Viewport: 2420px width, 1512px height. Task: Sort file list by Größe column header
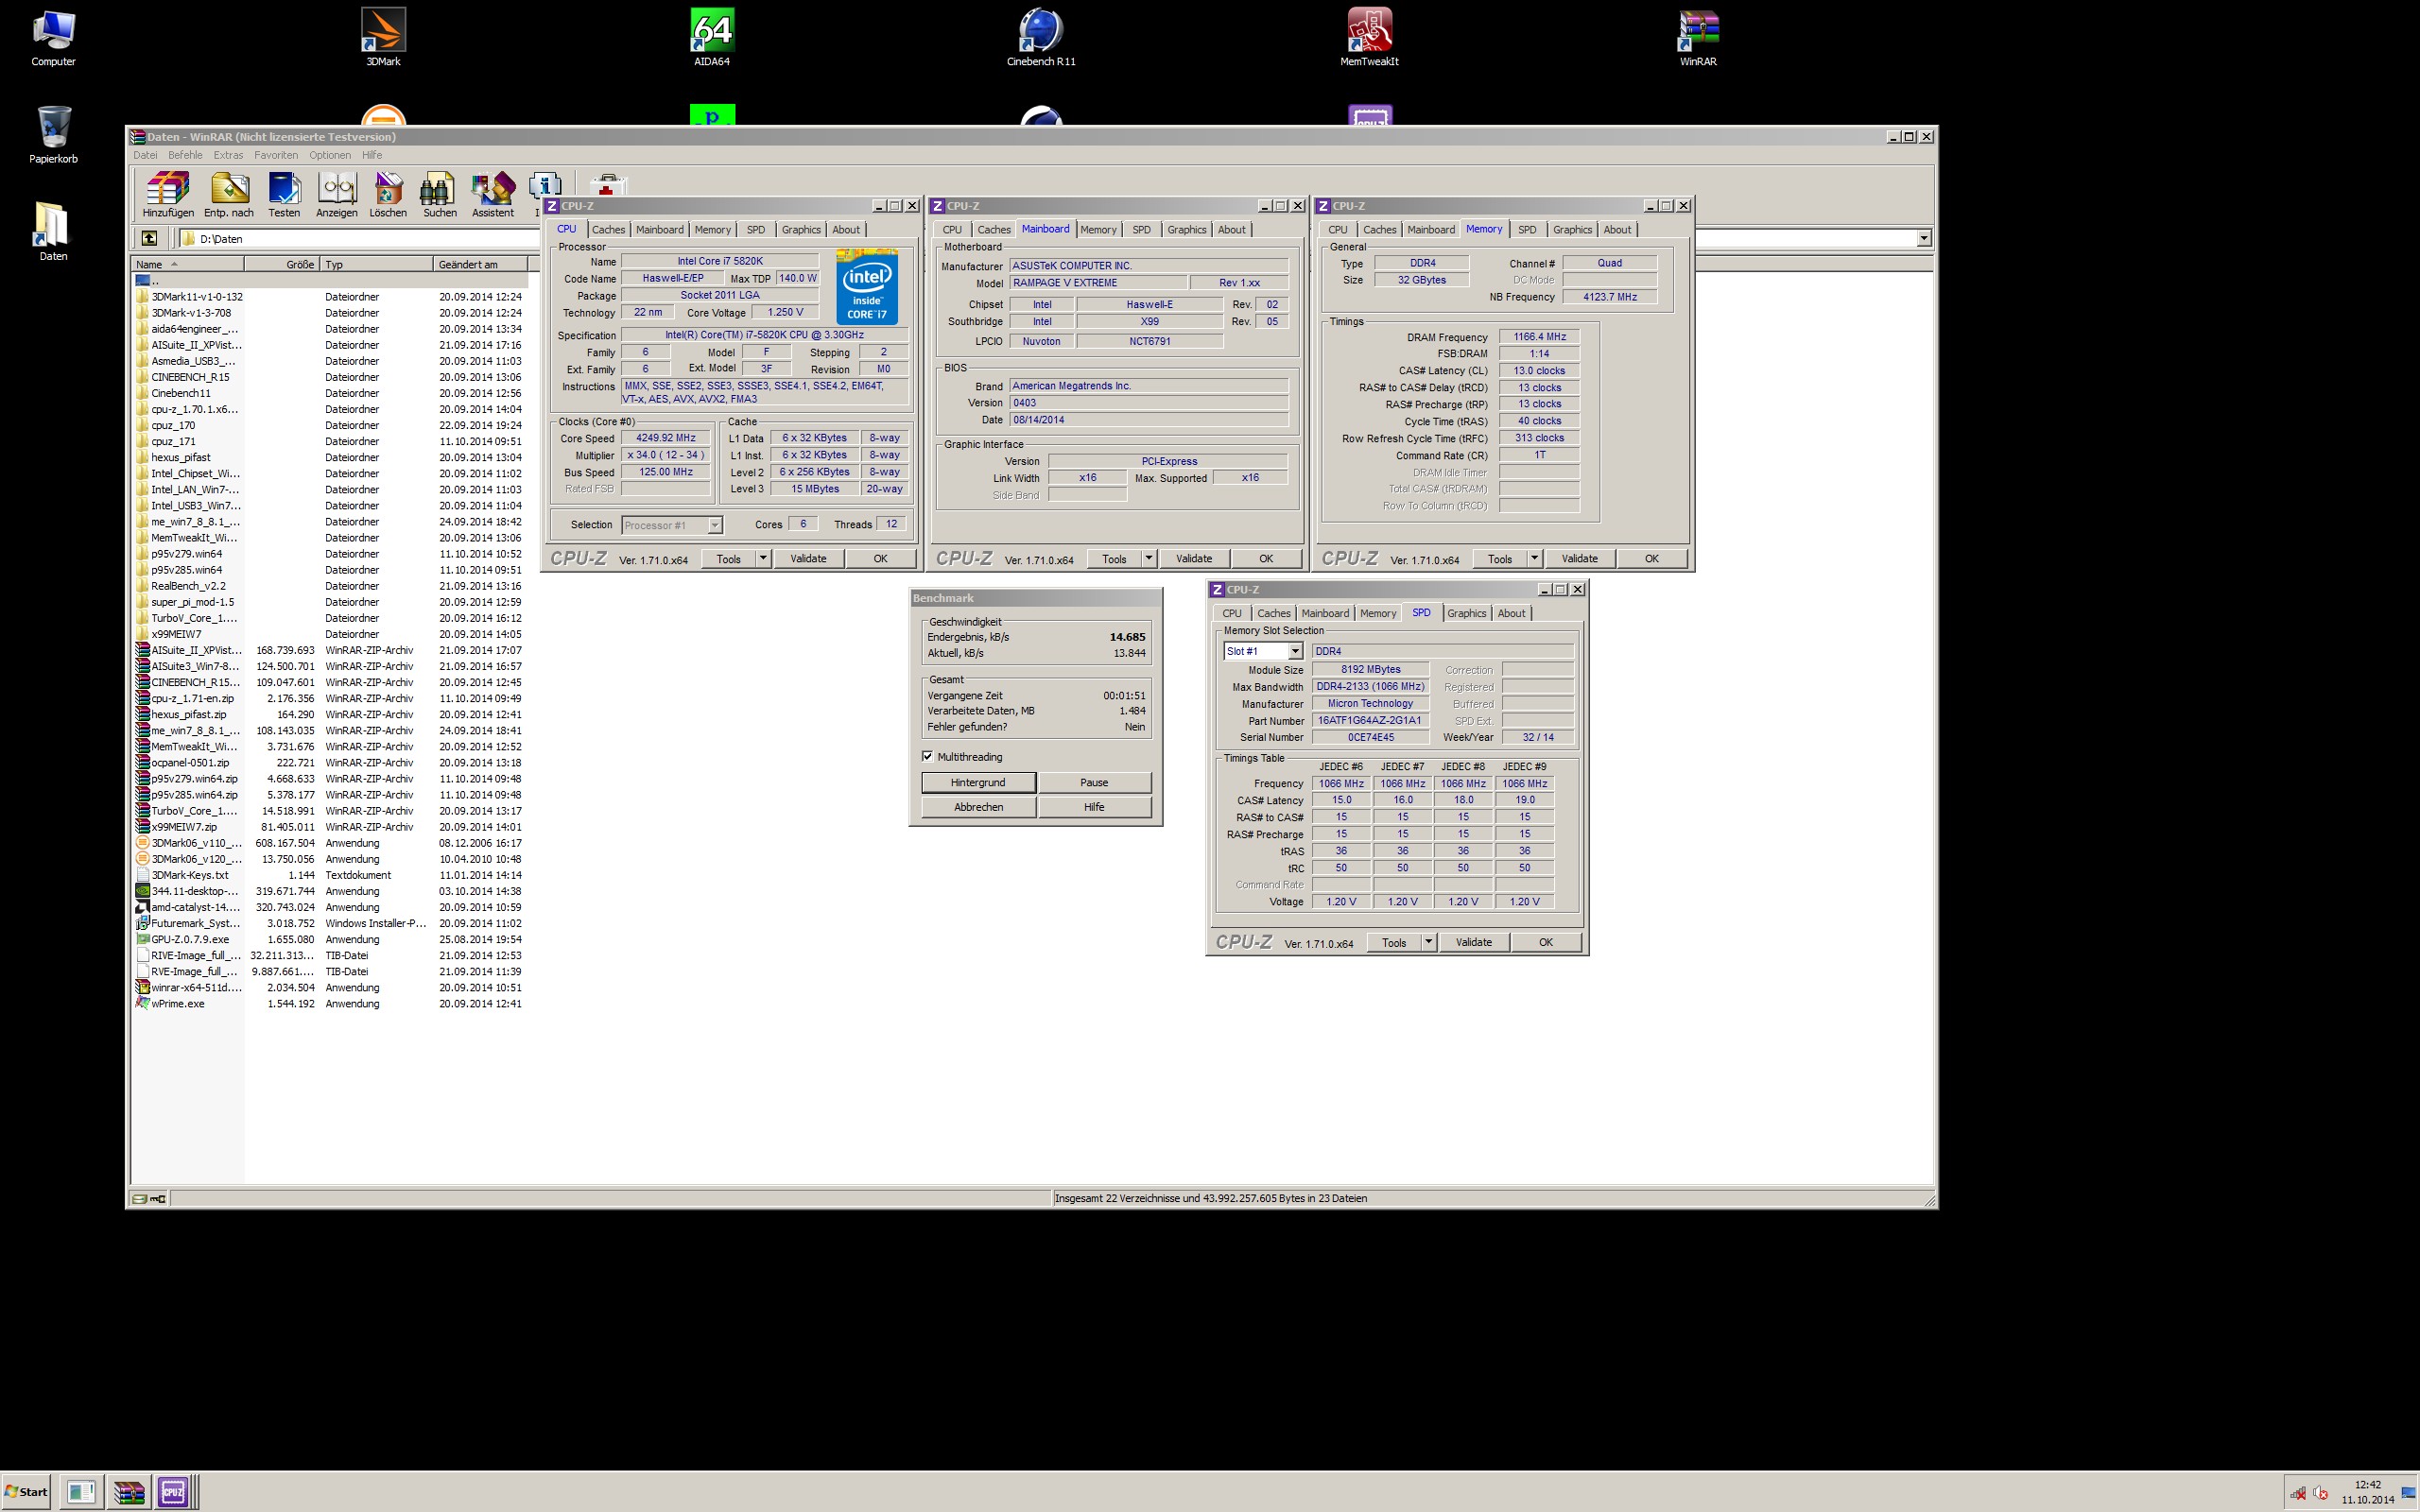pos(282,264)
